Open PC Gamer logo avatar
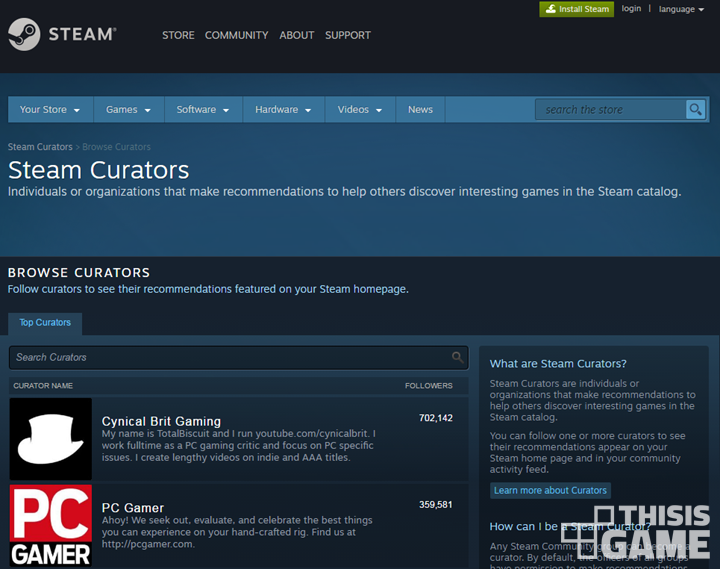 pyautogui.click(x=51, y=525)
